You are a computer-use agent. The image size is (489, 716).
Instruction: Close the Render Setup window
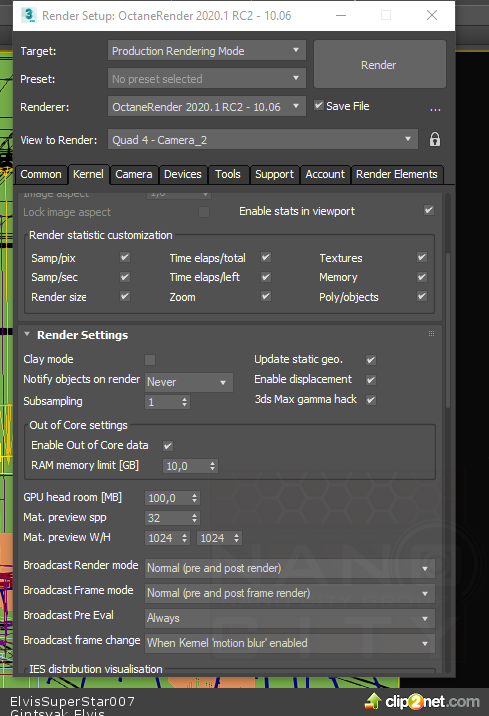coord(432,16)
